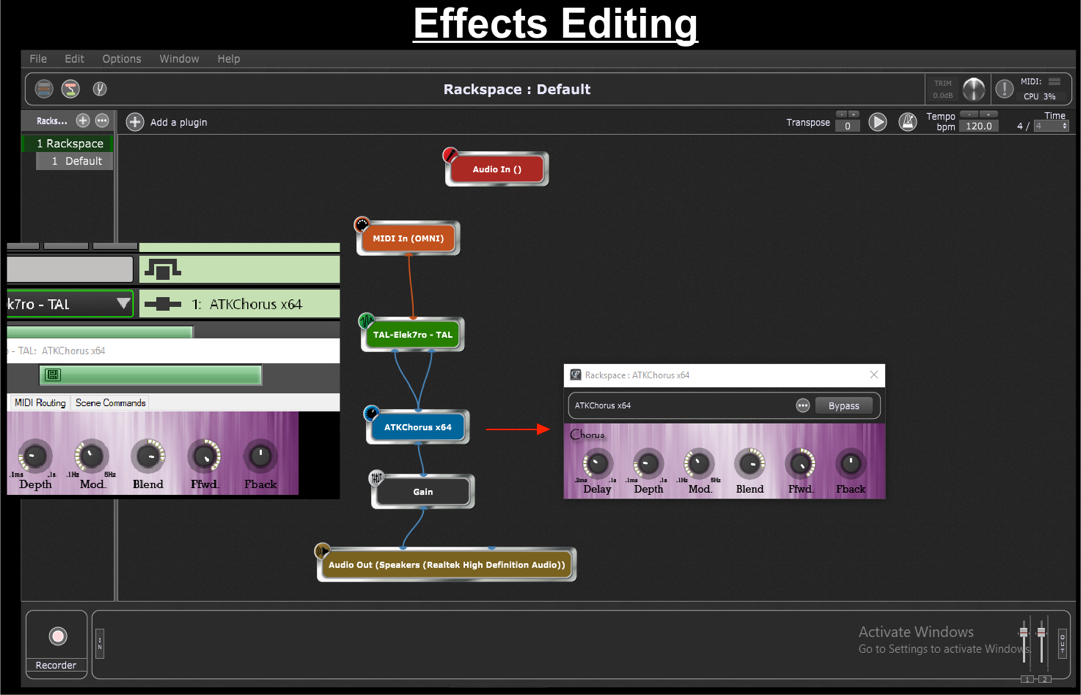
Task: Open the Options menu
Action: click(x=121, y=59)
